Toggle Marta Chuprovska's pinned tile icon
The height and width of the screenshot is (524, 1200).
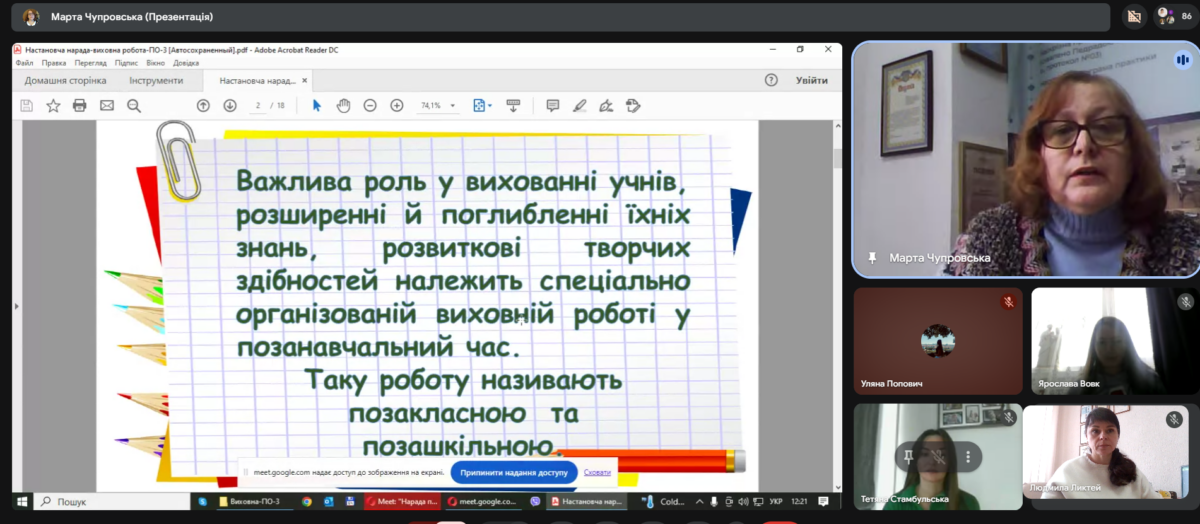[x=872, y=258]
